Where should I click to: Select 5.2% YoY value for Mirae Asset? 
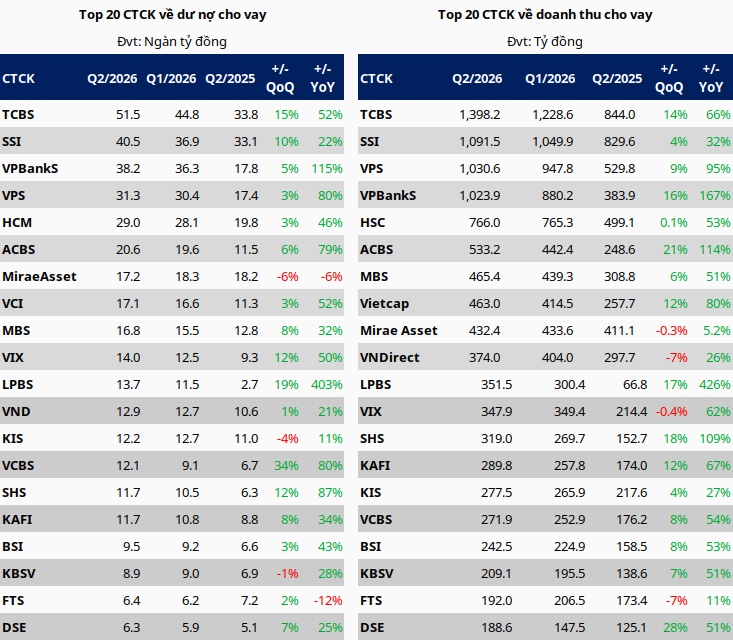pyautogui.click(x=717, y=331)
